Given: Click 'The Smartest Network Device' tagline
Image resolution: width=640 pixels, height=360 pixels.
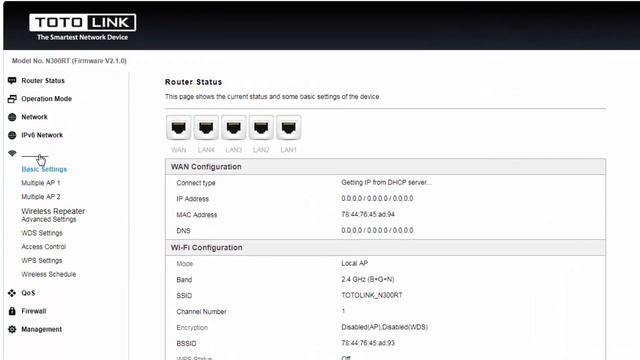Looking at the screenshot, I should coord(82,37).
